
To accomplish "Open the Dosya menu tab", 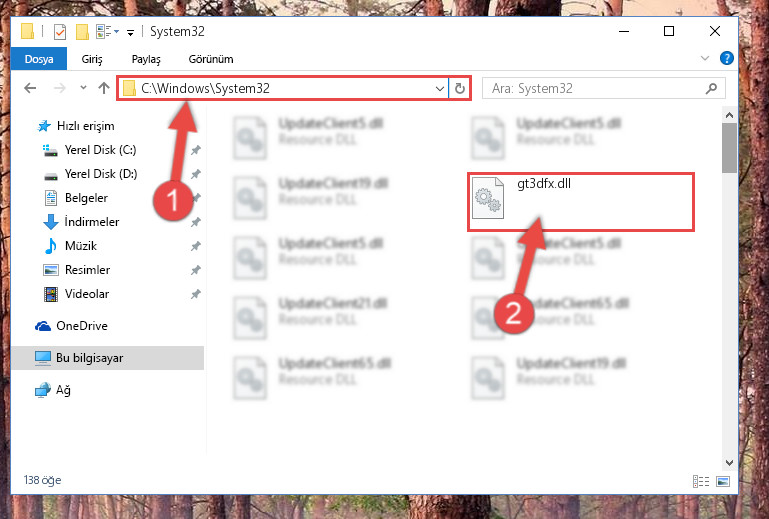I will (x=39, y=59).
